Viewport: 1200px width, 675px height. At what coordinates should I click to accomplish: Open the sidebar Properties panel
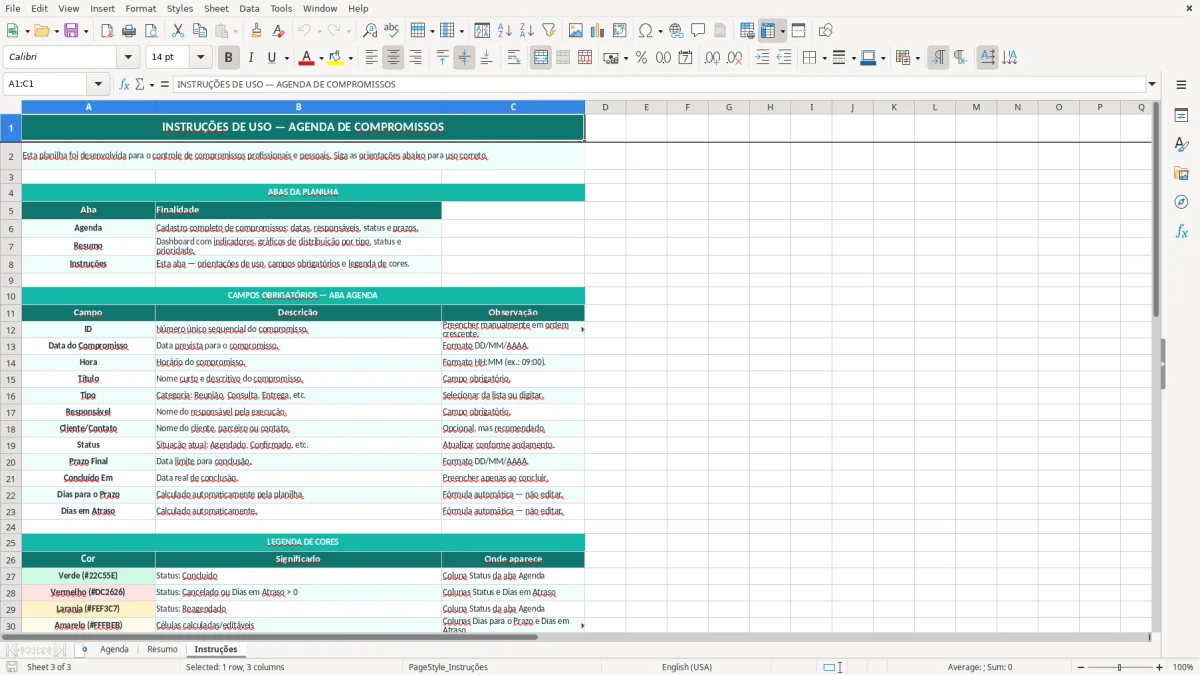tap(1181, 116)
